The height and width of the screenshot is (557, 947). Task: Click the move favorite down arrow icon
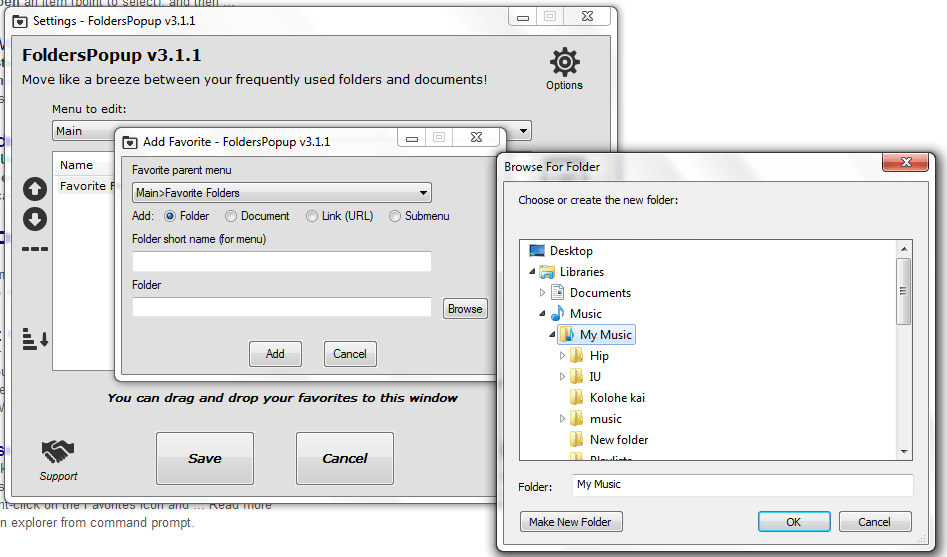(35, 219)
